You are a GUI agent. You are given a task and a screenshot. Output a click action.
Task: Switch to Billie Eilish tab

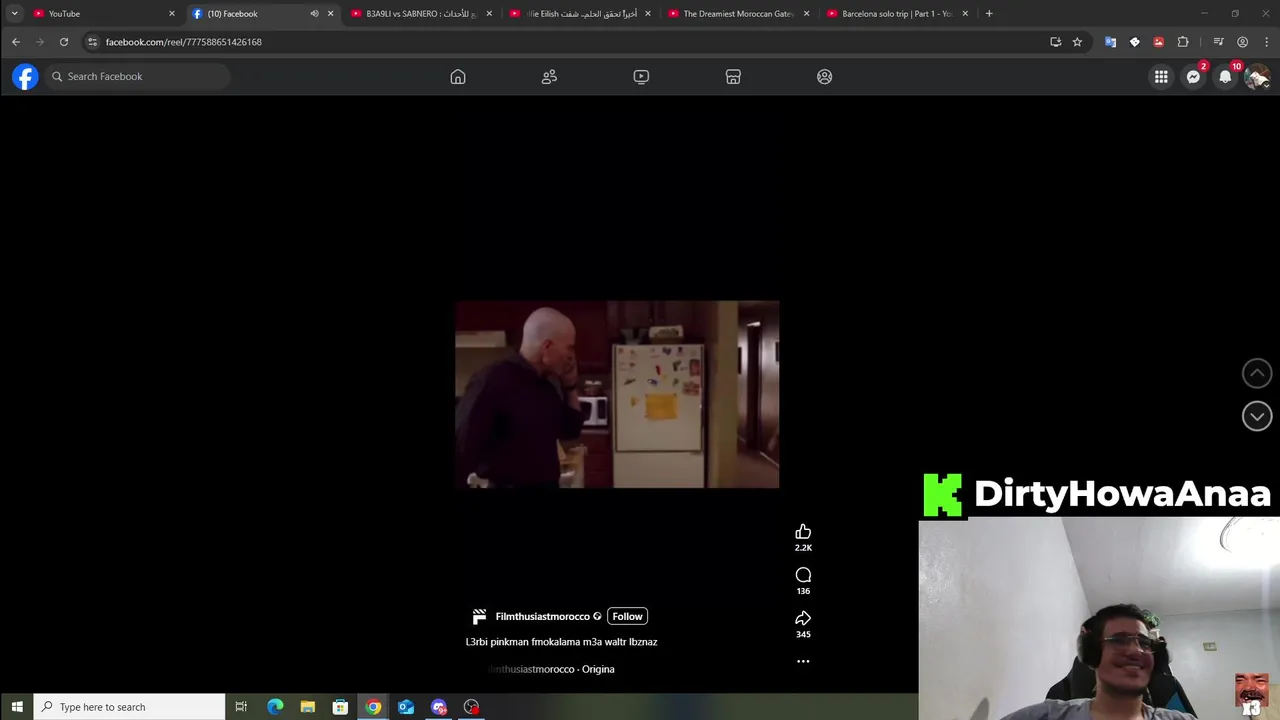(x=580, y=14)
